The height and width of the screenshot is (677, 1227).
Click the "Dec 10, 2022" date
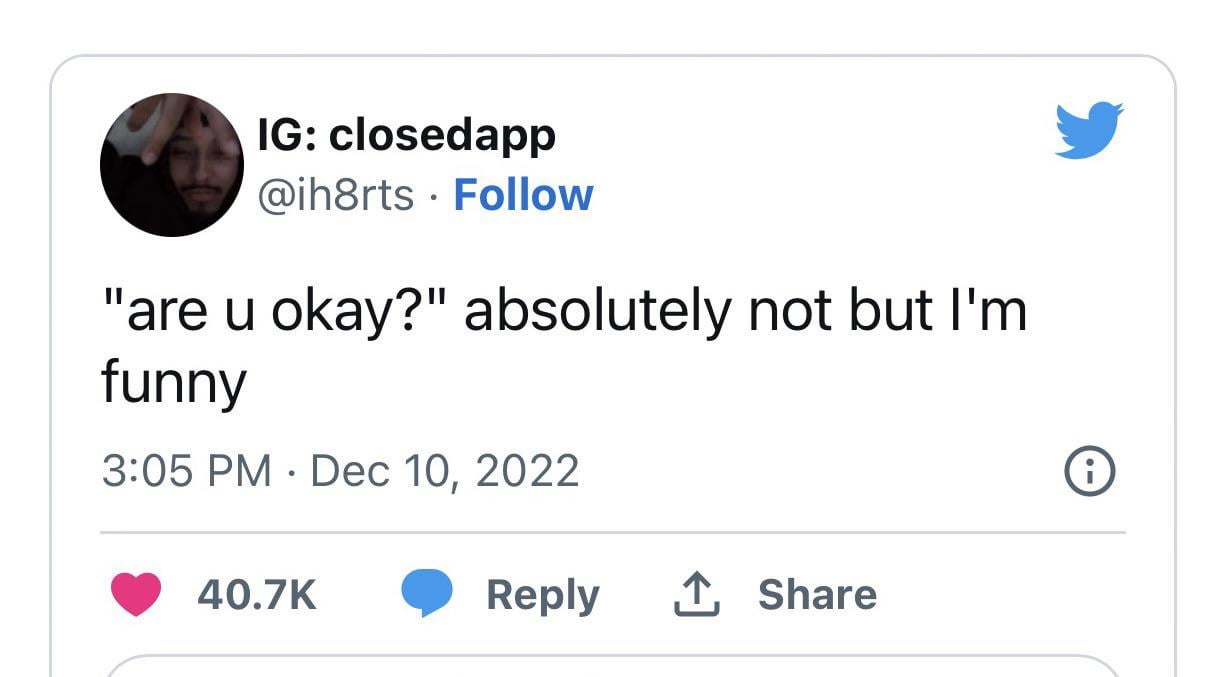coord(445,470)
